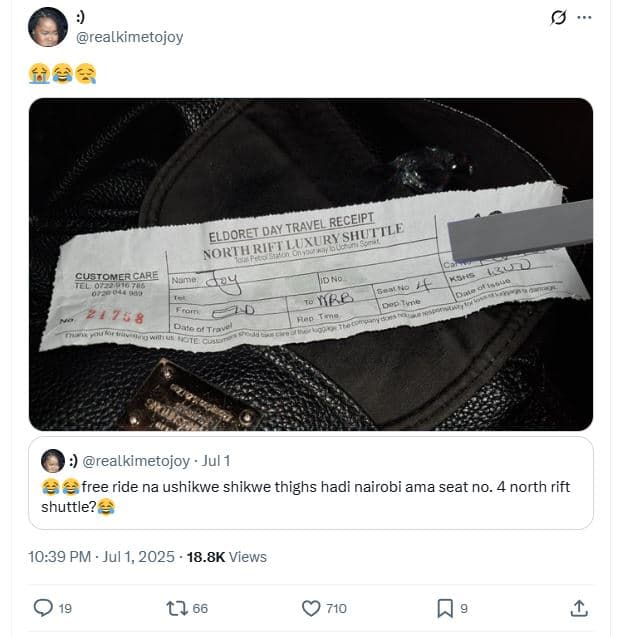The height and width of the screenshot is (637, 623).
Task: Click the 10:39 PM timestamp link
Action: coord(59,557)
